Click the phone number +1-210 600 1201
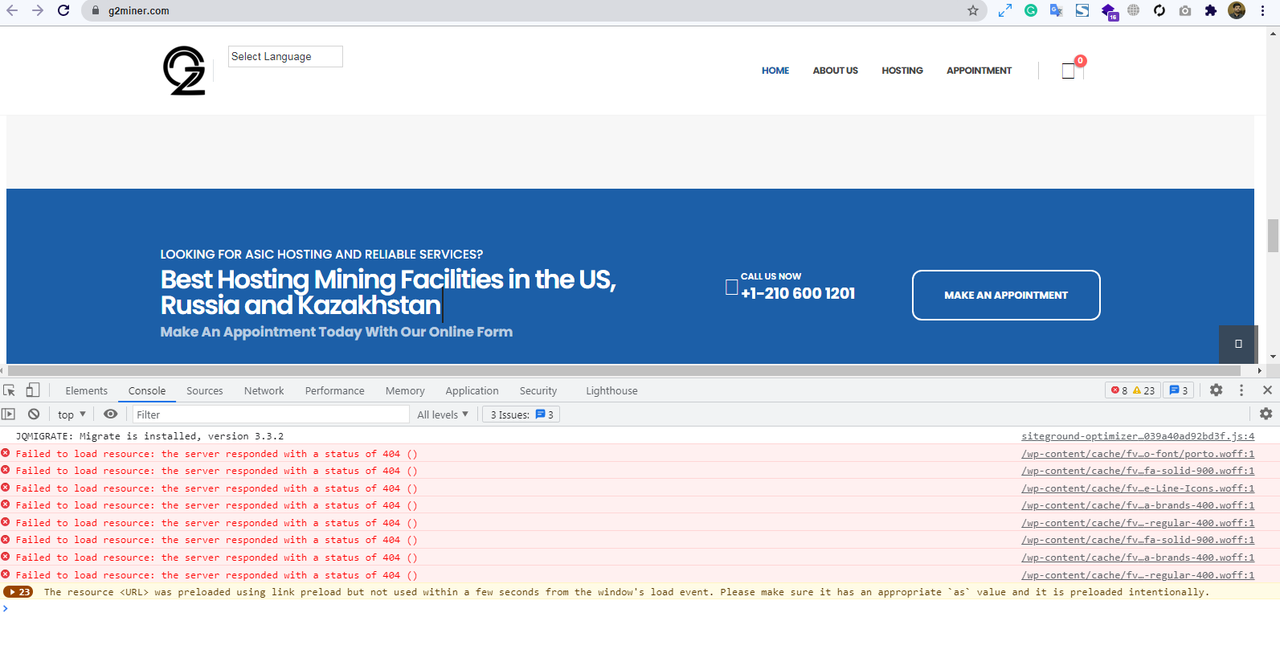 [x=798, y=294]
